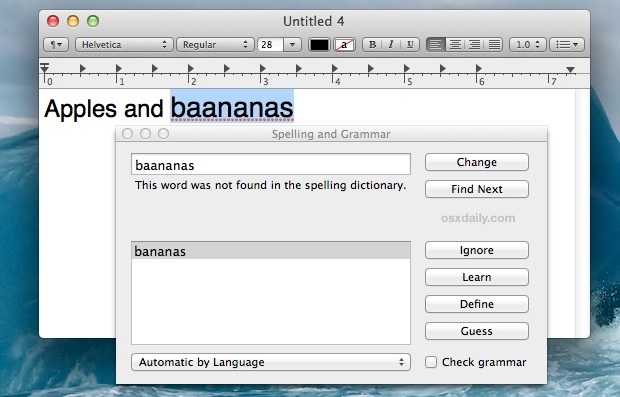Toggle Italic formatting in toolbar
620x397 pixels.
coord(391,45)
